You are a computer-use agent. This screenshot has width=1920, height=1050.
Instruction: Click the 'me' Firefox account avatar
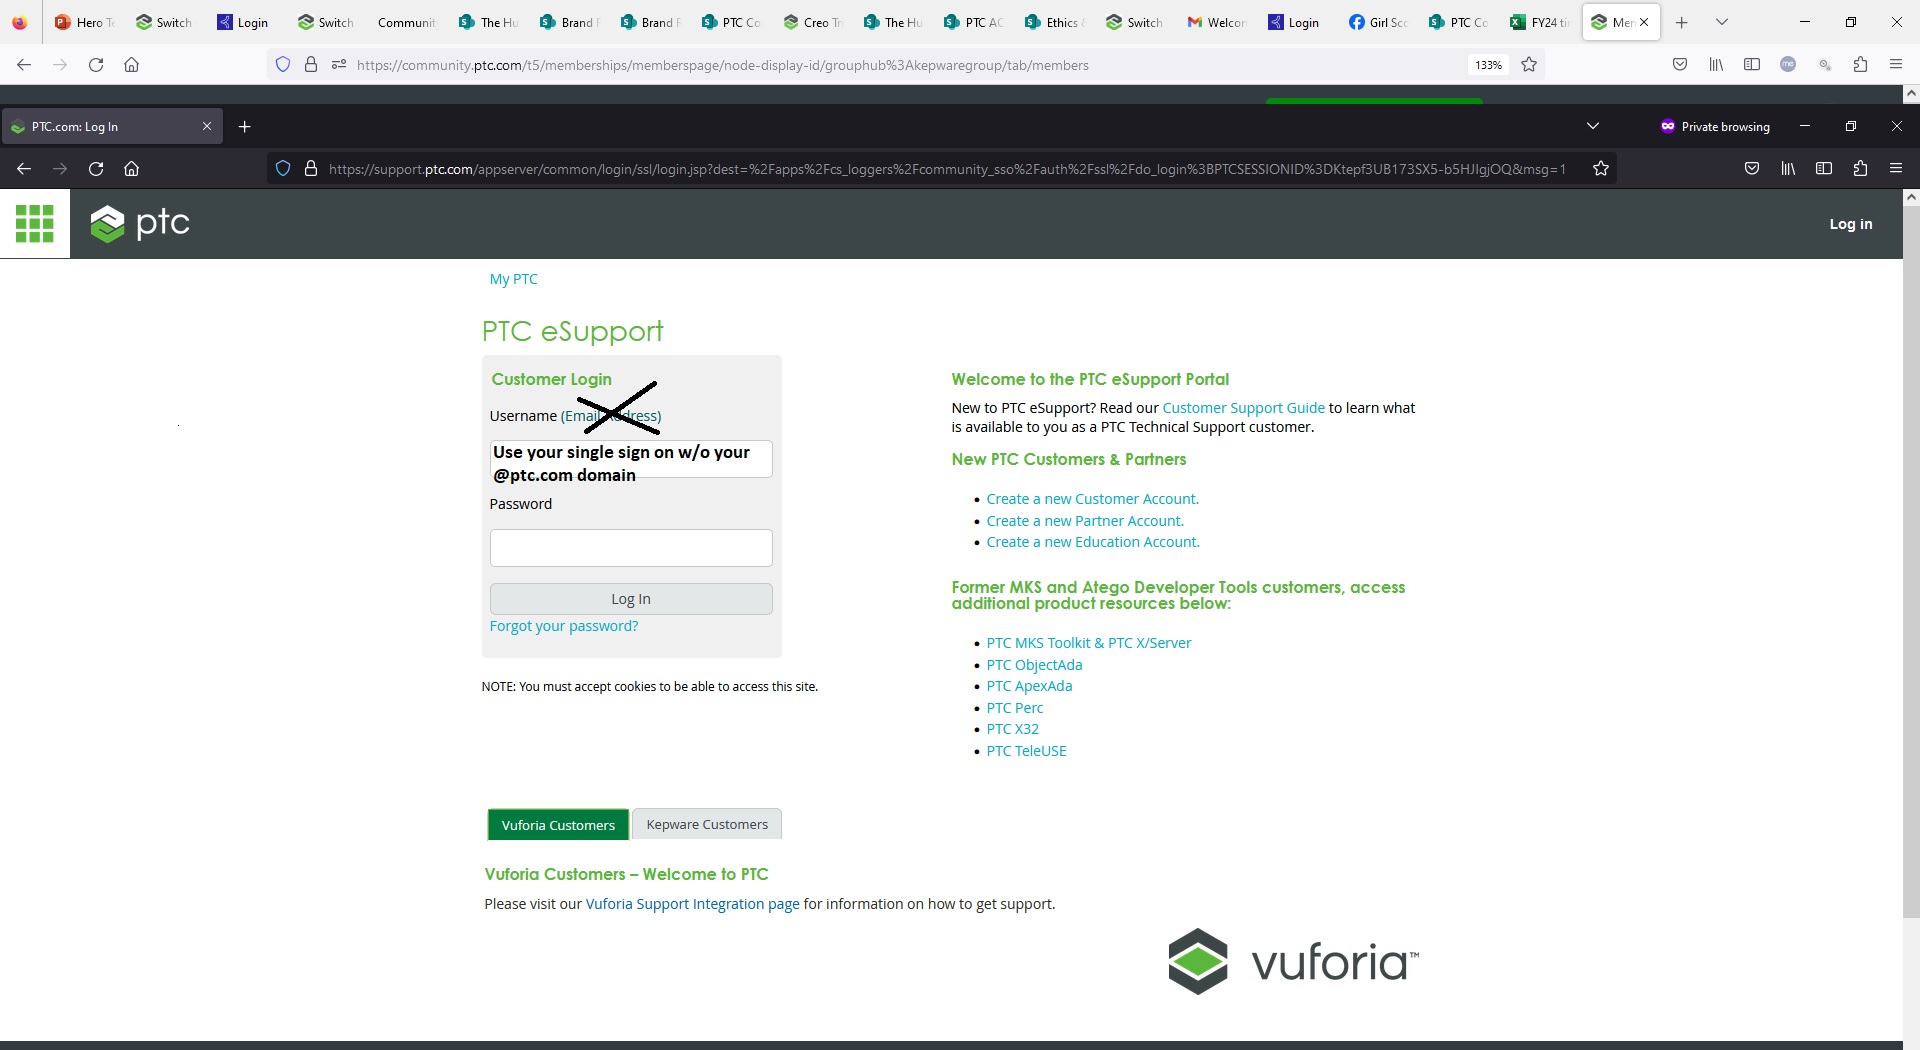click(x=1789, y=64)
